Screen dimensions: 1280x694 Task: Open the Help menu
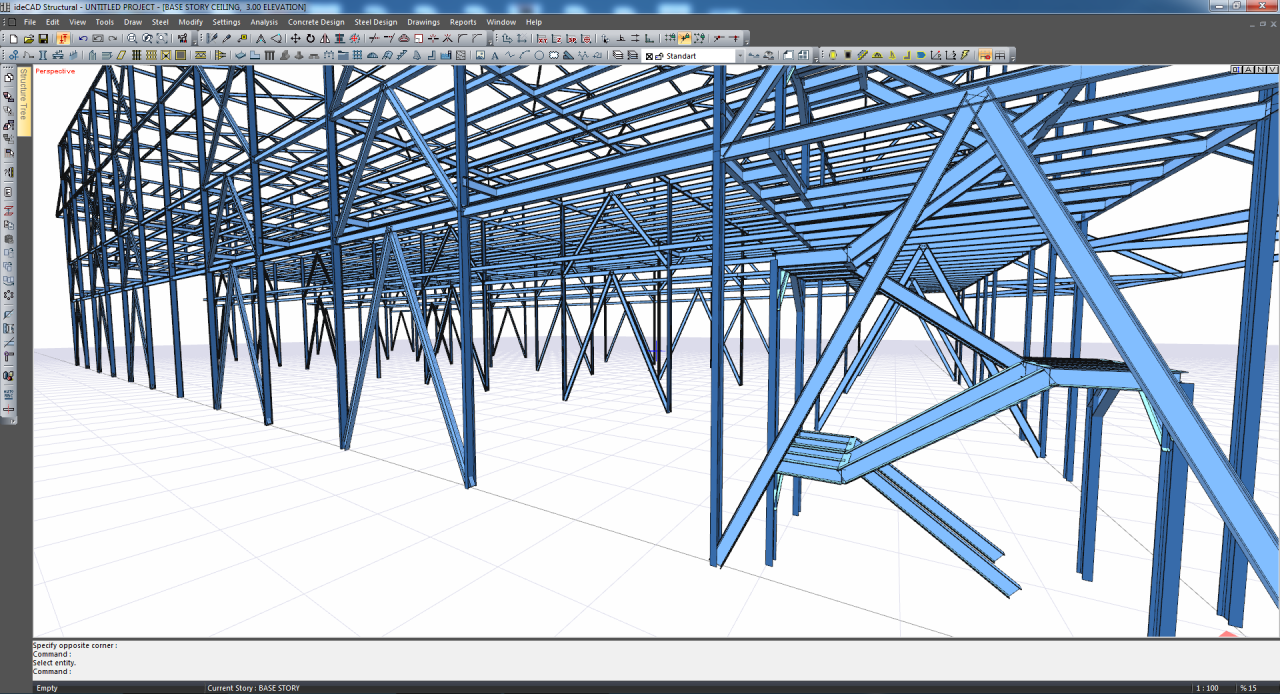[x=534, y=22]
